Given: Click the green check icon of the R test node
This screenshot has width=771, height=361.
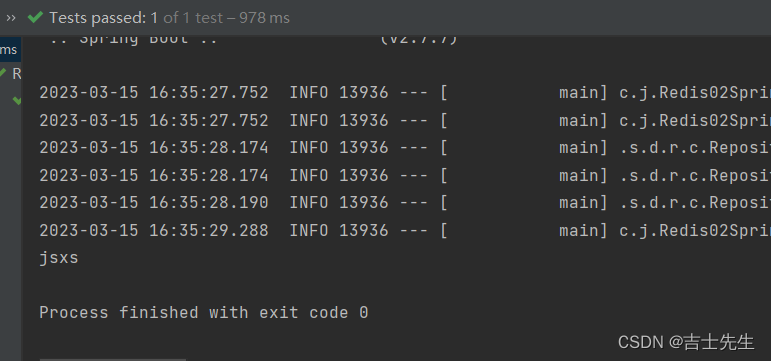Looking at the screenshot, I should click(x=3, y=74).
